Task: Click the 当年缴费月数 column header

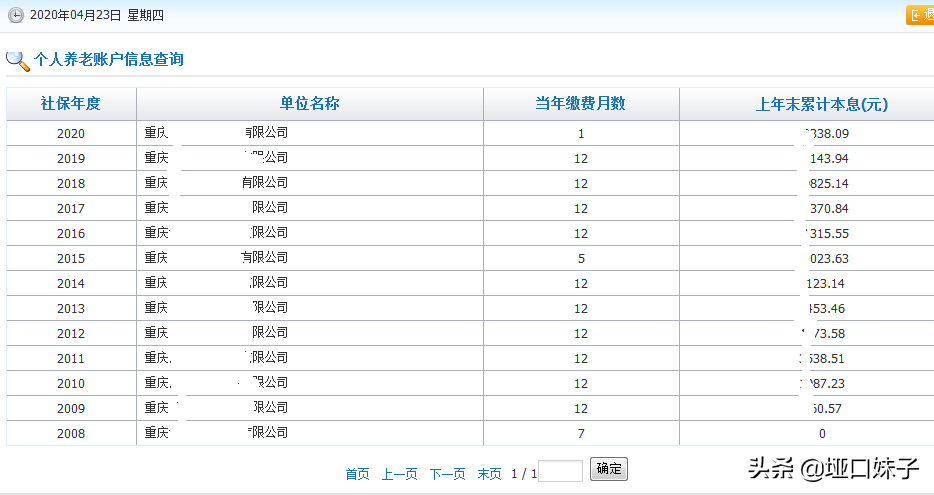Action: pos(580,104)
